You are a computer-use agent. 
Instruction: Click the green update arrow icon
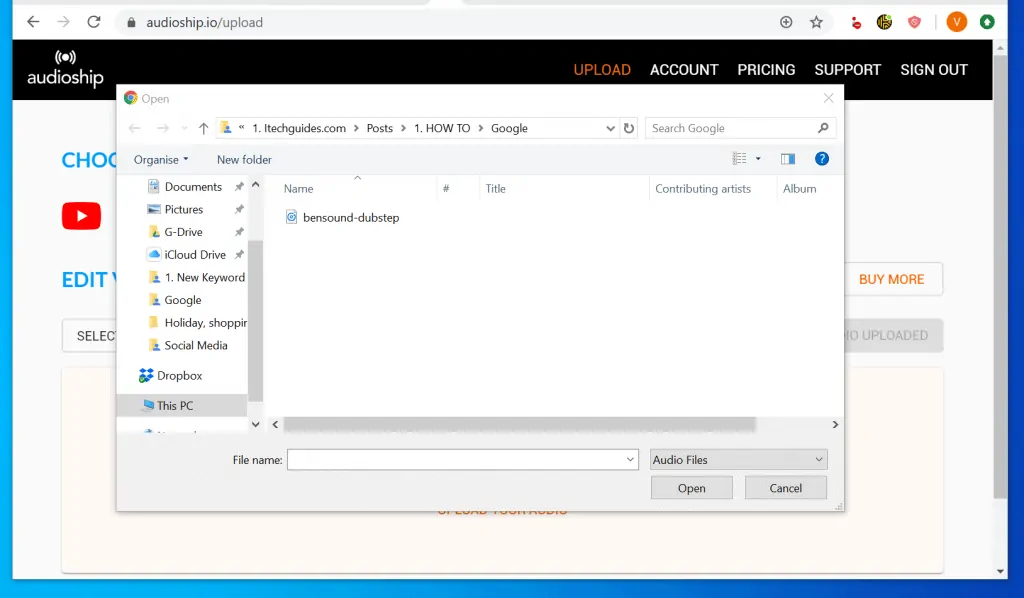coord(987,22)
